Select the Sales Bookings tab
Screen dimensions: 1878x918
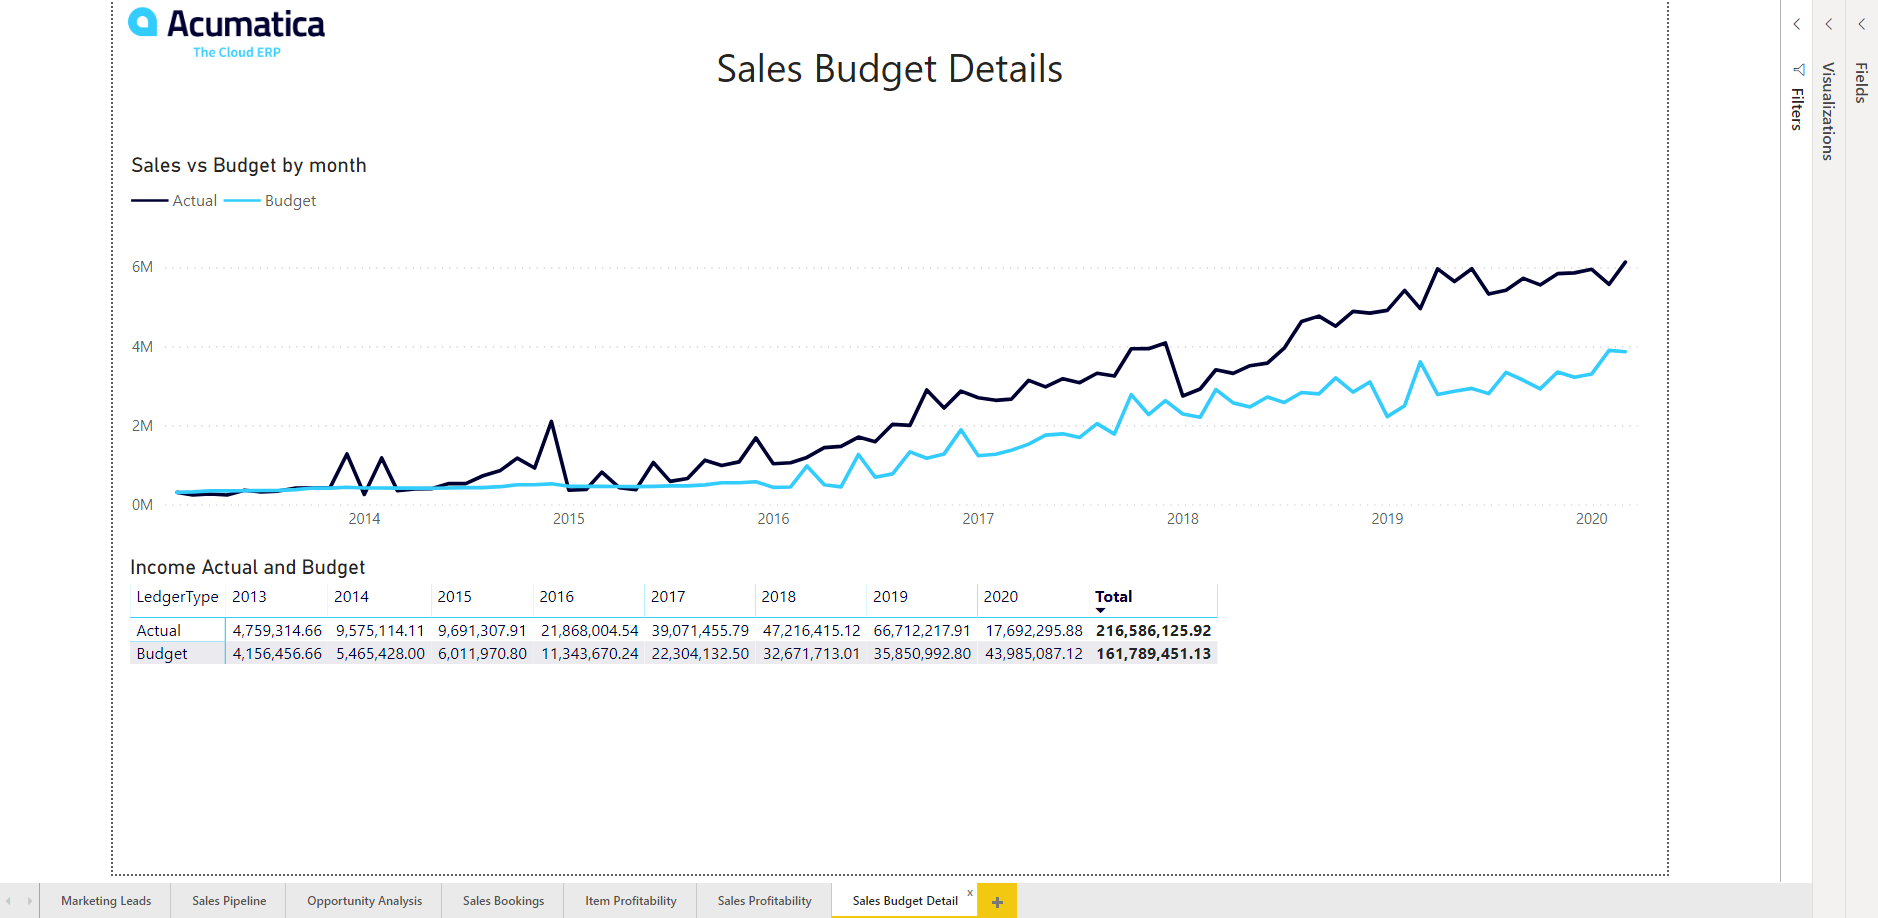tap(503, 901)
